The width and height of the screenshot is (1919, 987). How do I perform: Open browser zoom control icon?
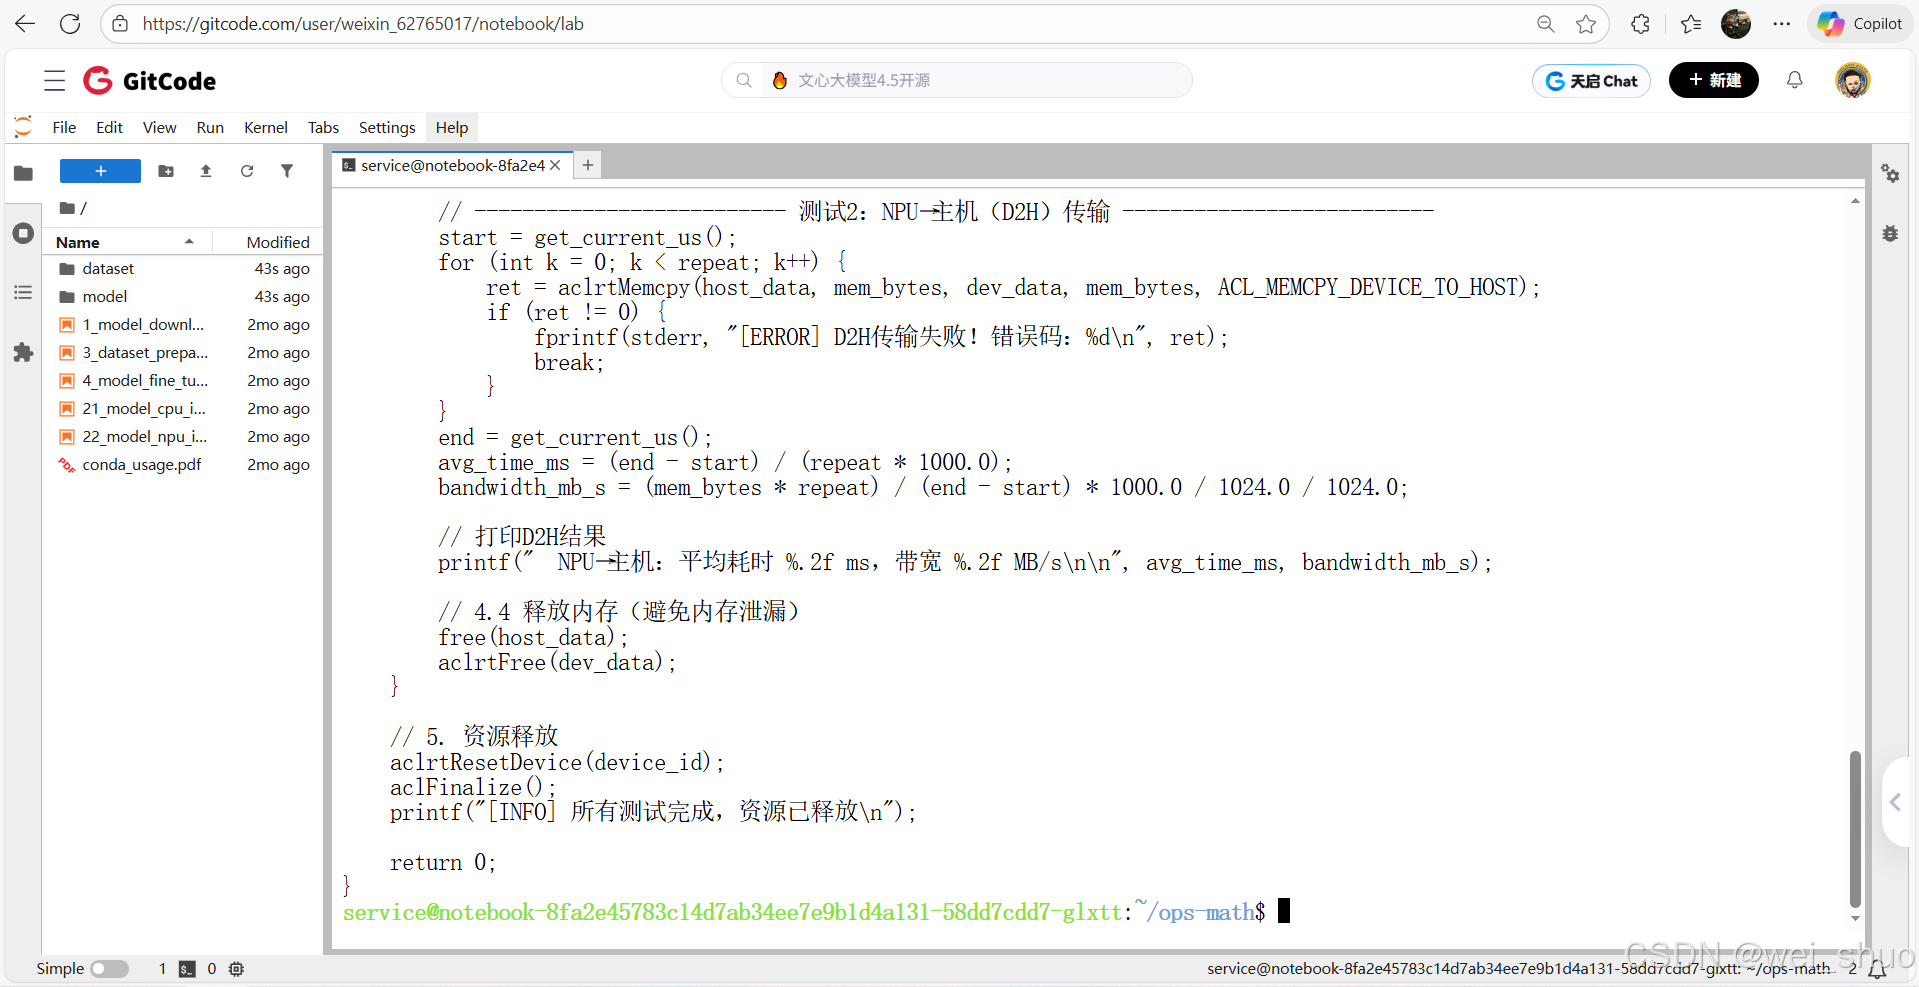point(1545,24)
